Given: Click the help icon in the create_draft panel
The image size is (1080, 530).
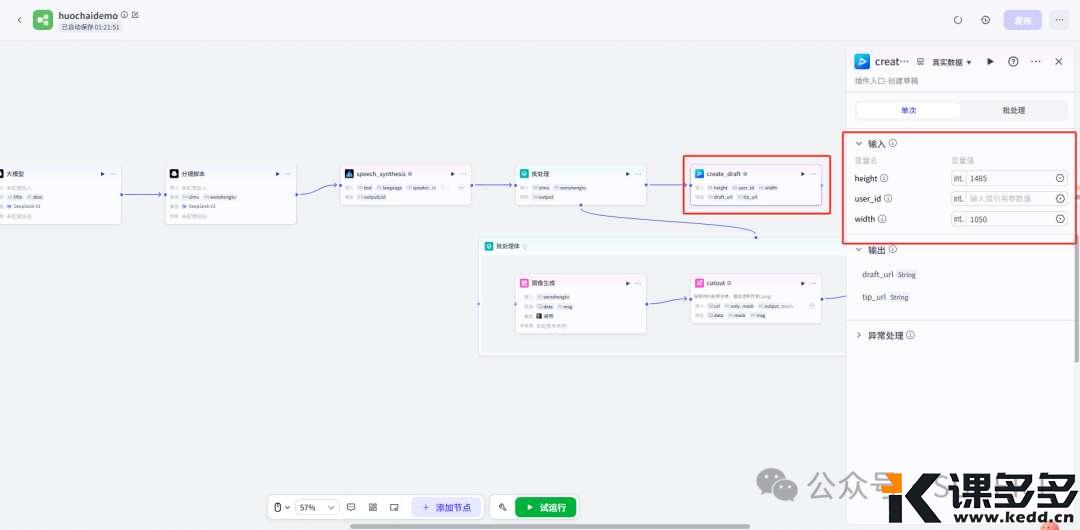Looking at the screenshot, I should pyautogui.click(x=1013, y=62).
